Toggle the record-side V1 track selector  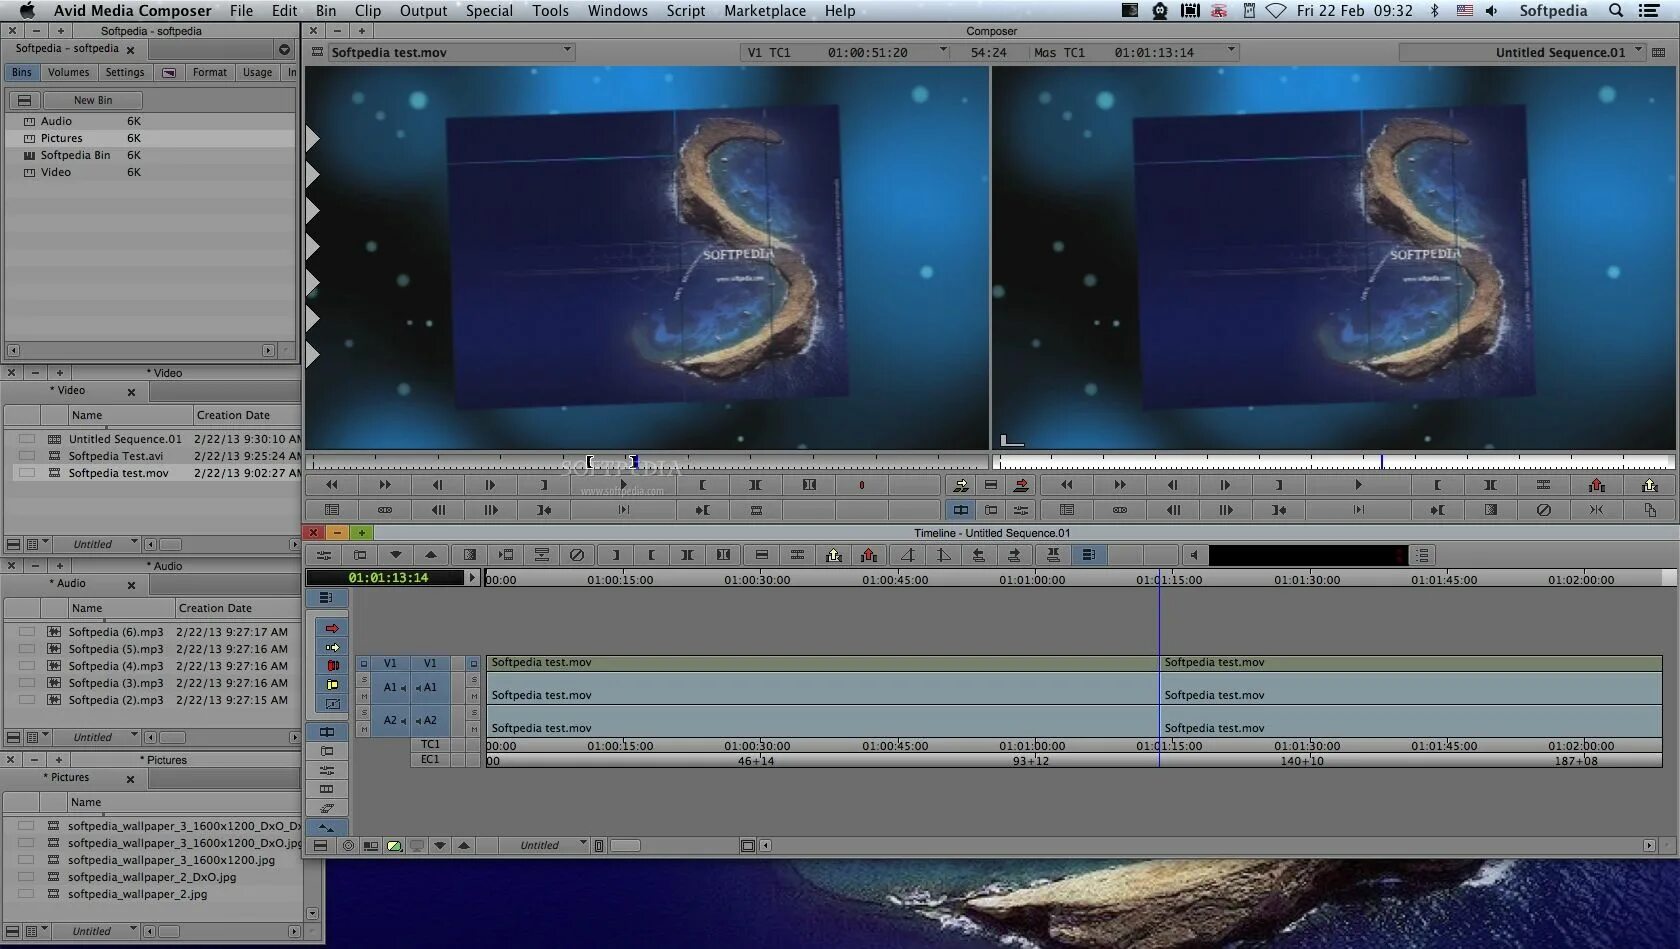click(430, 663)
